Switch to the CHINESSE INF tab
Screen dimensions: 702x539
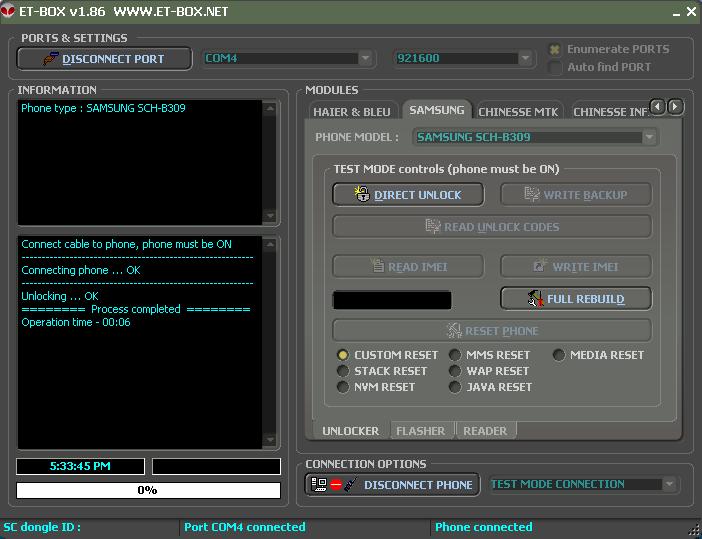tap(610, 111)
